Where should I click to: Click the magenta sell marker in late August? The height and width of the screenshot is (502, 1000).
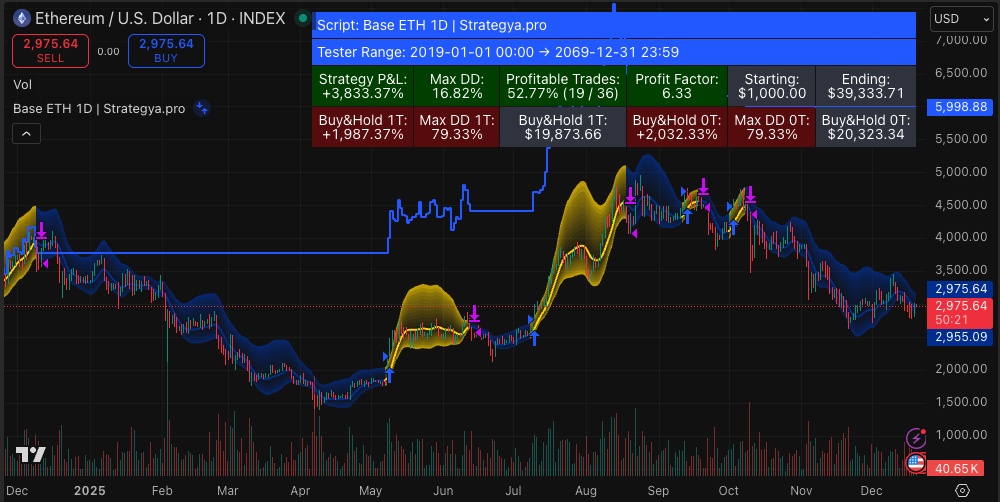coord(631,196)
